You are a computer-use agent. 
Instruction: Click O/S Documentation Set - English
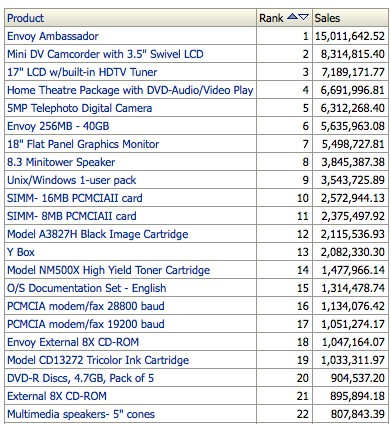[x=86, y=288]
